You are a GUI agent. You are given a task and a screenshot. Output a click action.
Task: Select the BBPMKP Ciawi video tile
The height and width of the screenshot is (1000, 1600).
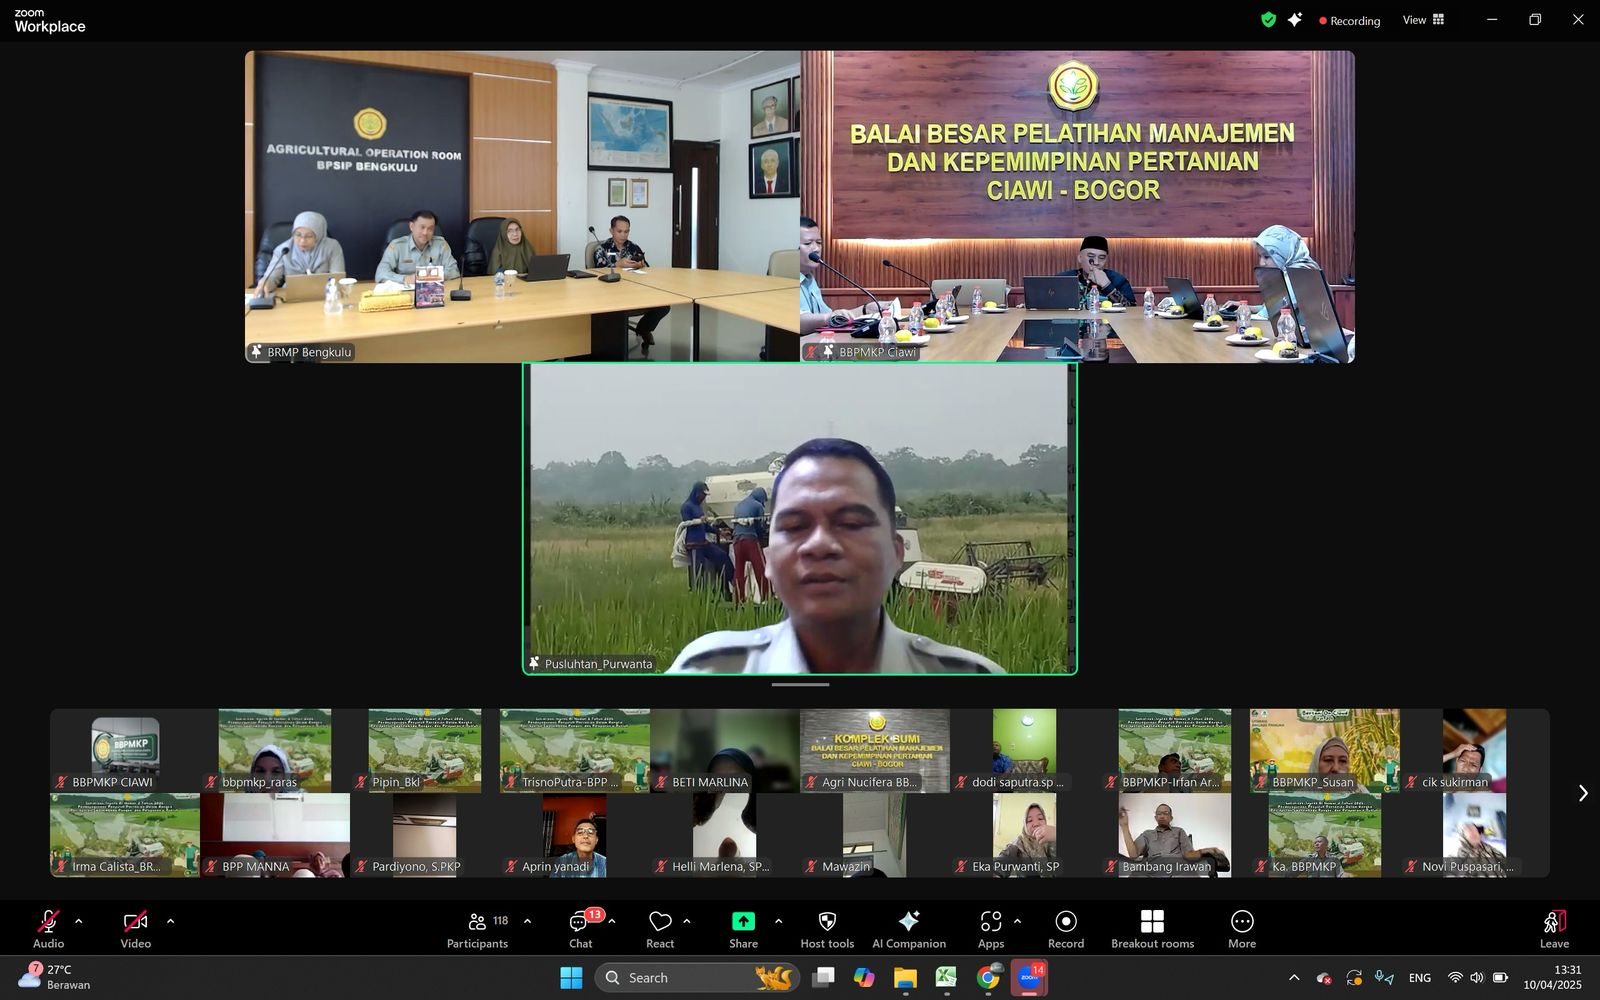pos(1077,206)
